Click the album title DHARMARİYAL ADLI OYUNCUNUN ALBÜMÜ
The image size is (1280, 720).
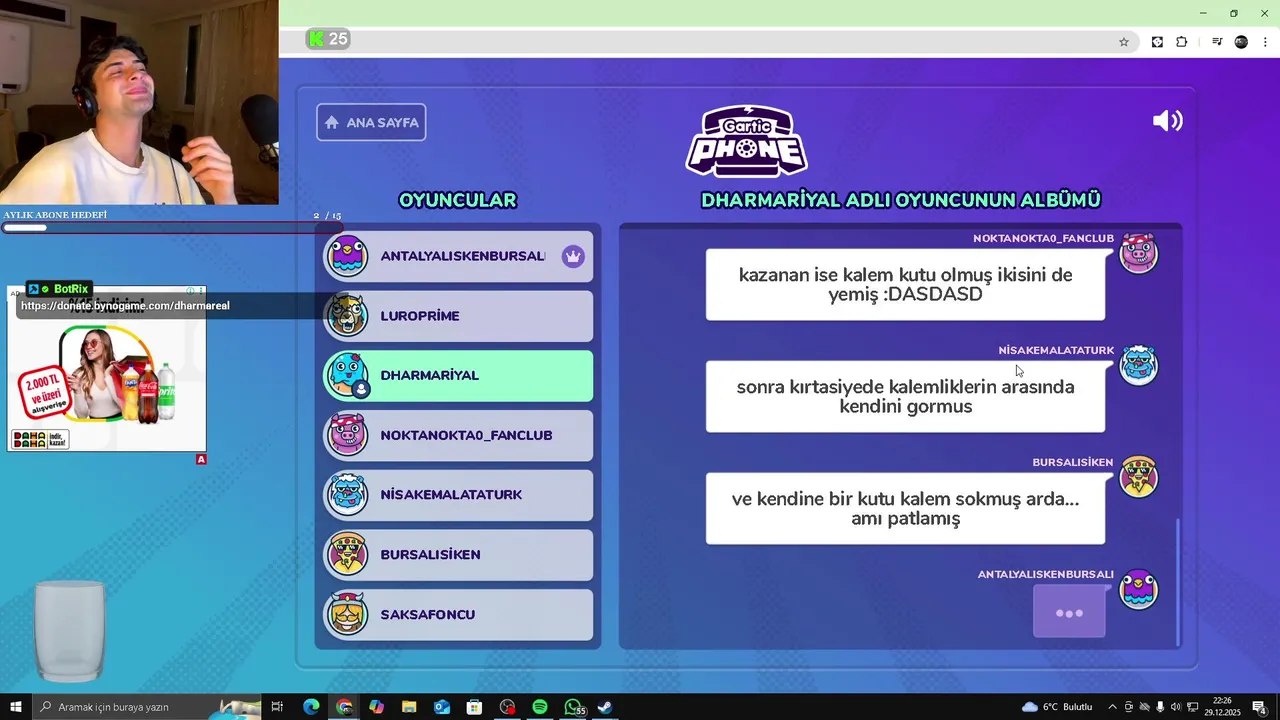(901, 200)
